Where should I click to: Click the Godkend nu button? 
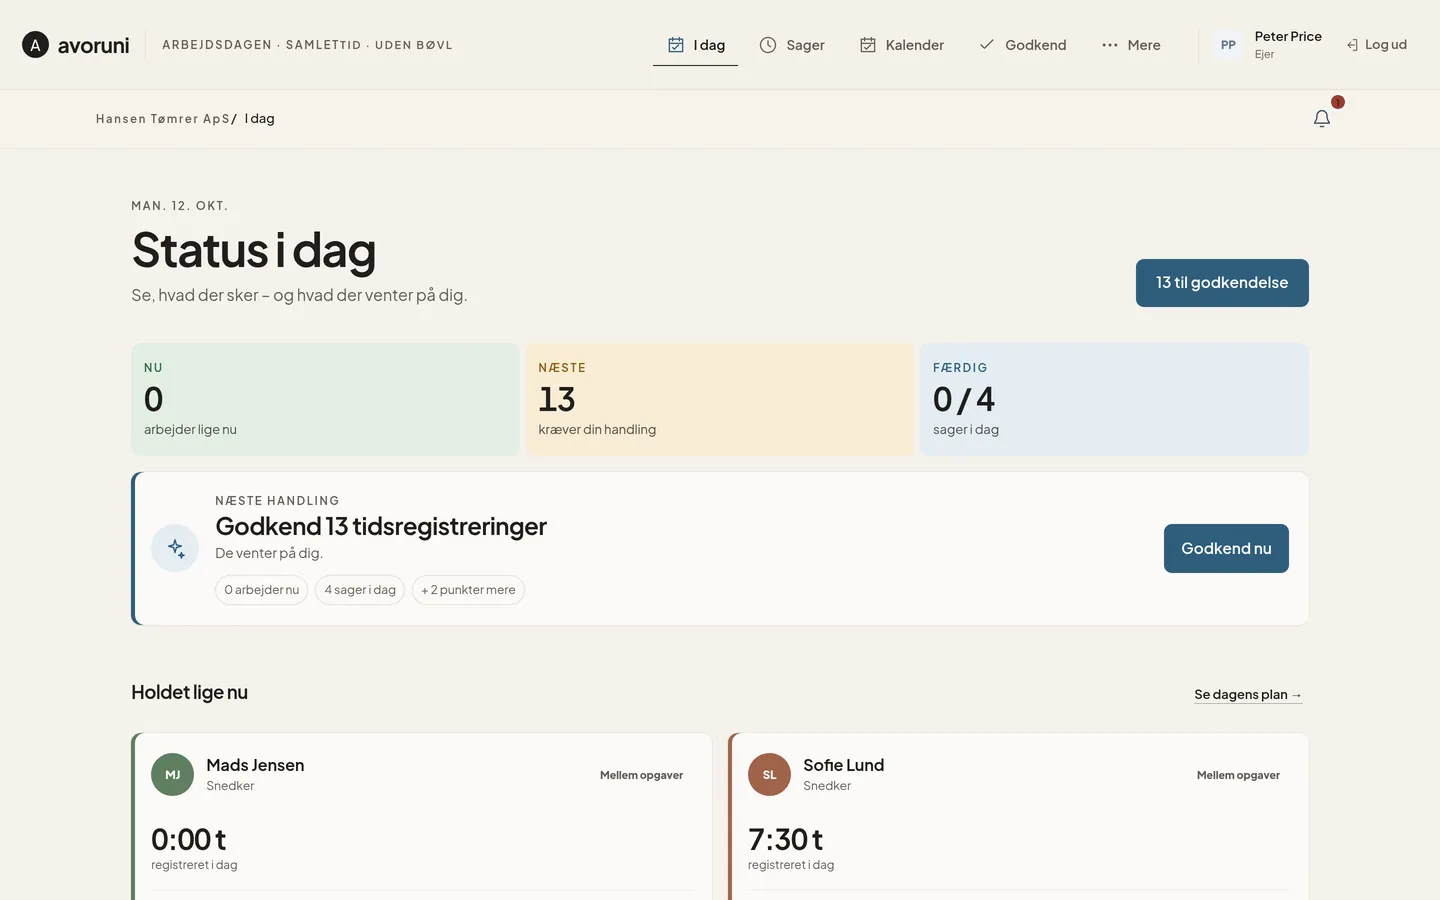tap(1226, 548)
